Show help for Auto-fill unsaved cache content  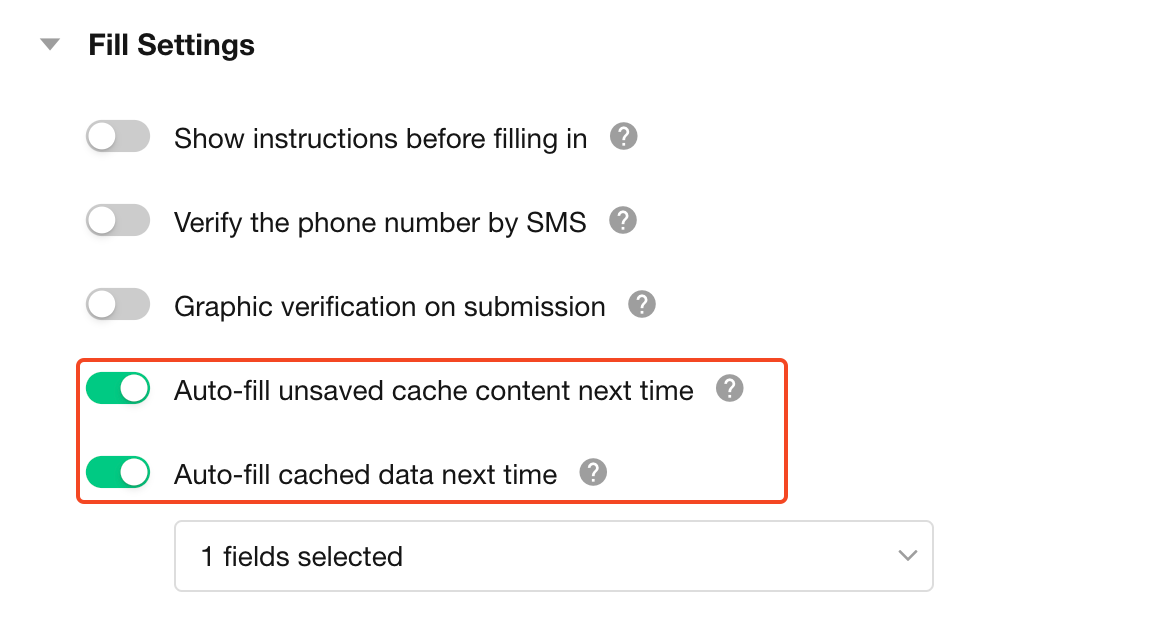point(730,389)
